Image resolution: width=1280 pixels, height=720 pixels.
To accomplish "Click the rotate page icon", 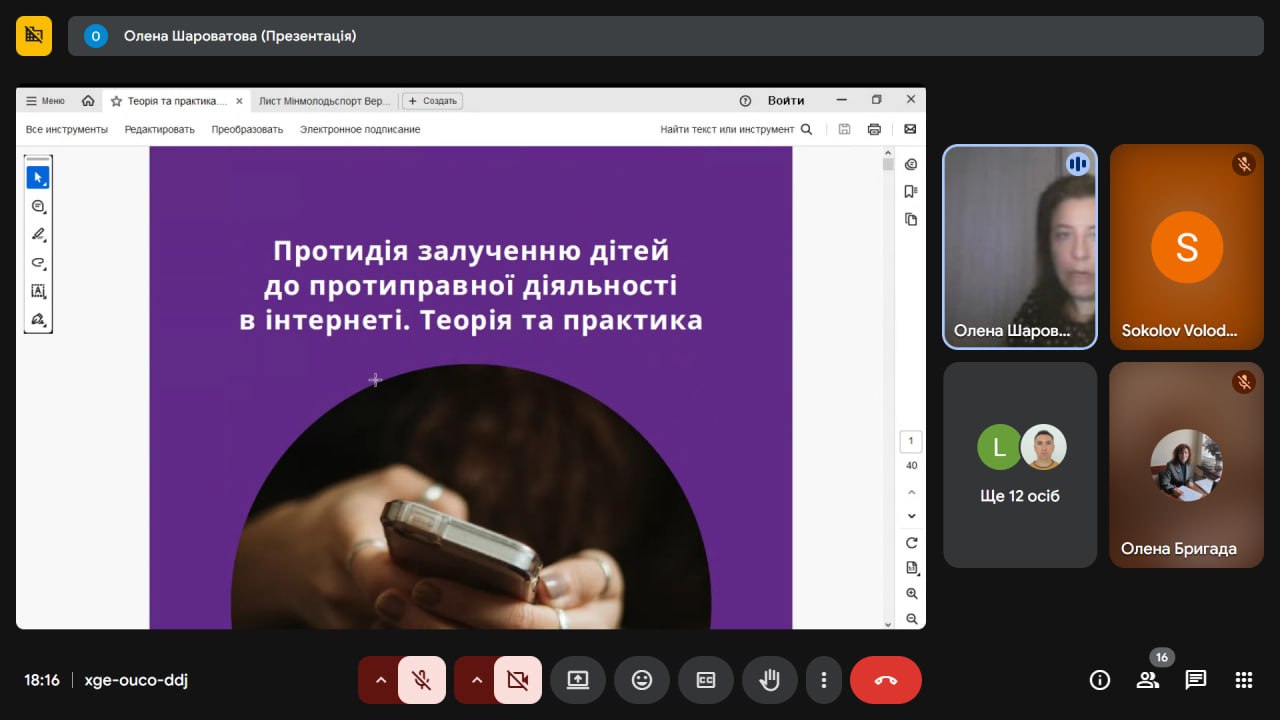I will point(911,543).
